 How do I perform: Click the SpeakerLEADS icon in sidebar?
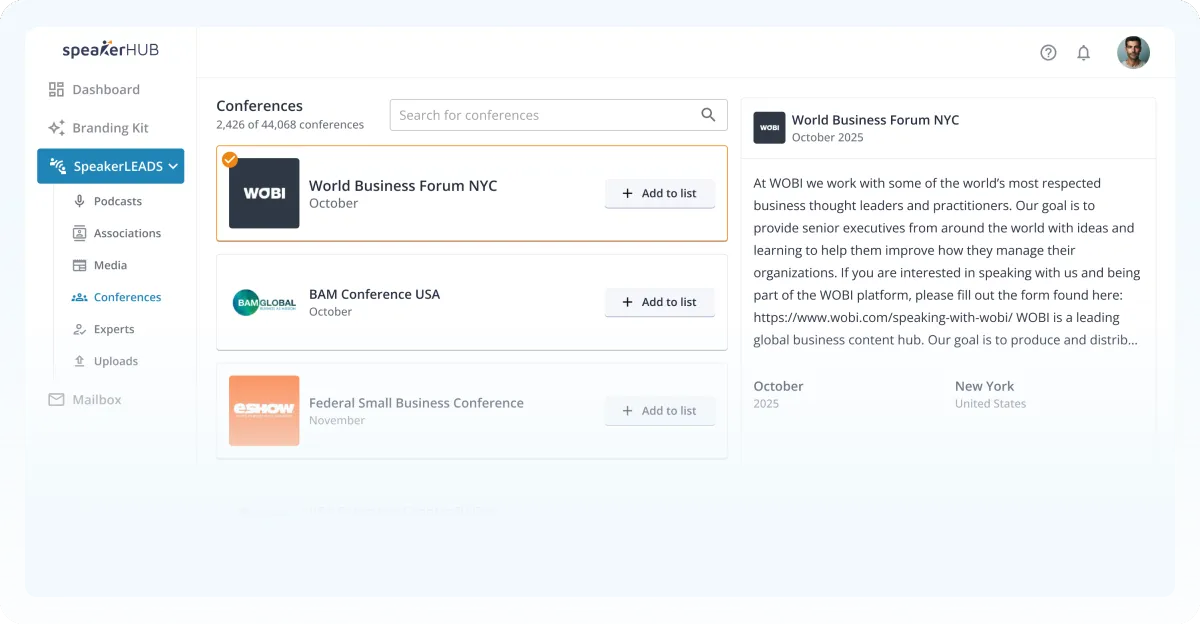[57, 167]
